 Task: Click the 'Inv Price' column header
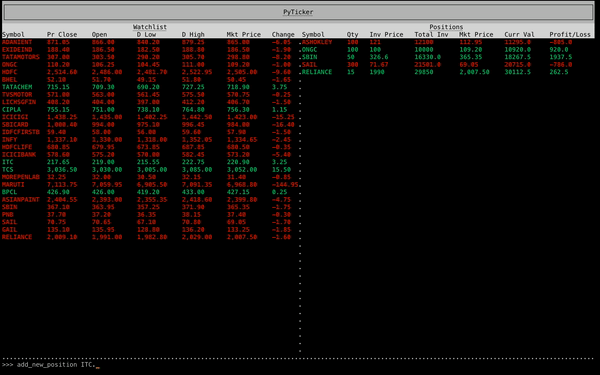tap(386, 34)
